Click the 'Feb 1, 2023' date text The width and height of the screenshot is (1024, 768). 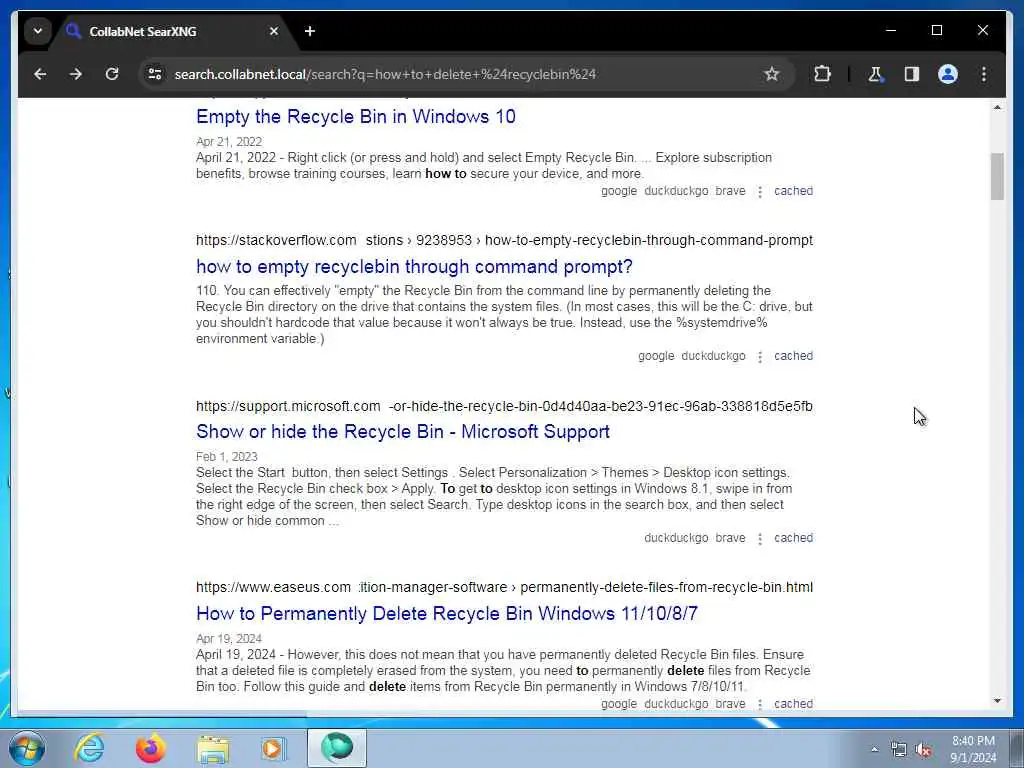(227, 456)
